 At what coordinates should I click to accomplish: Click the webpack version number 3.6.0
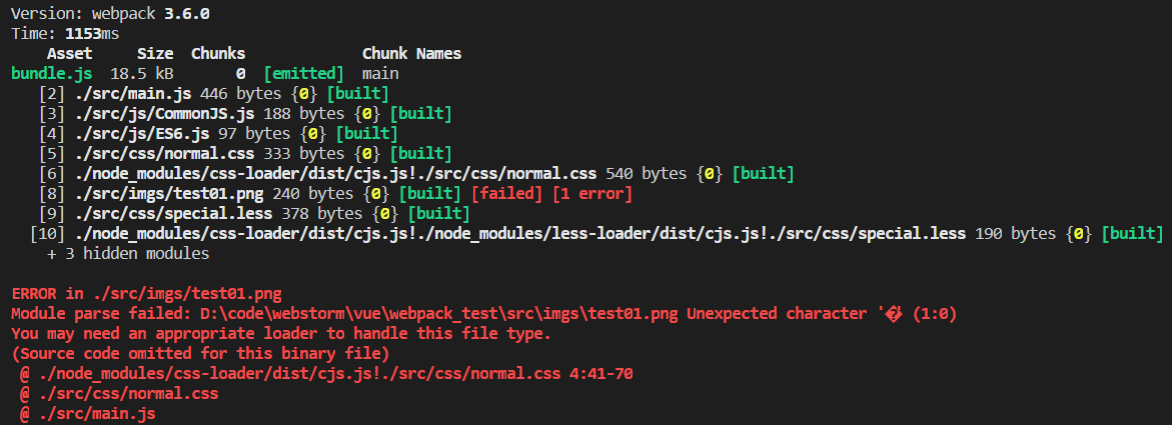point(187,14)
